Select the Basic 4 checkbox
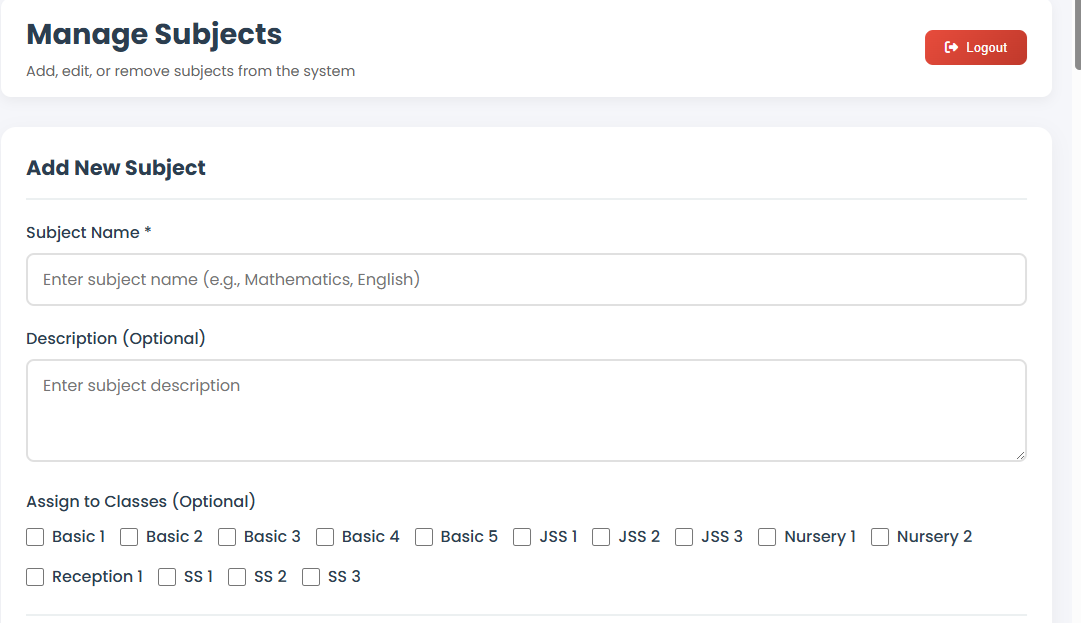The height and width of the screenshot is (623, 1081). pyautogui.click(x=325, y=537)
